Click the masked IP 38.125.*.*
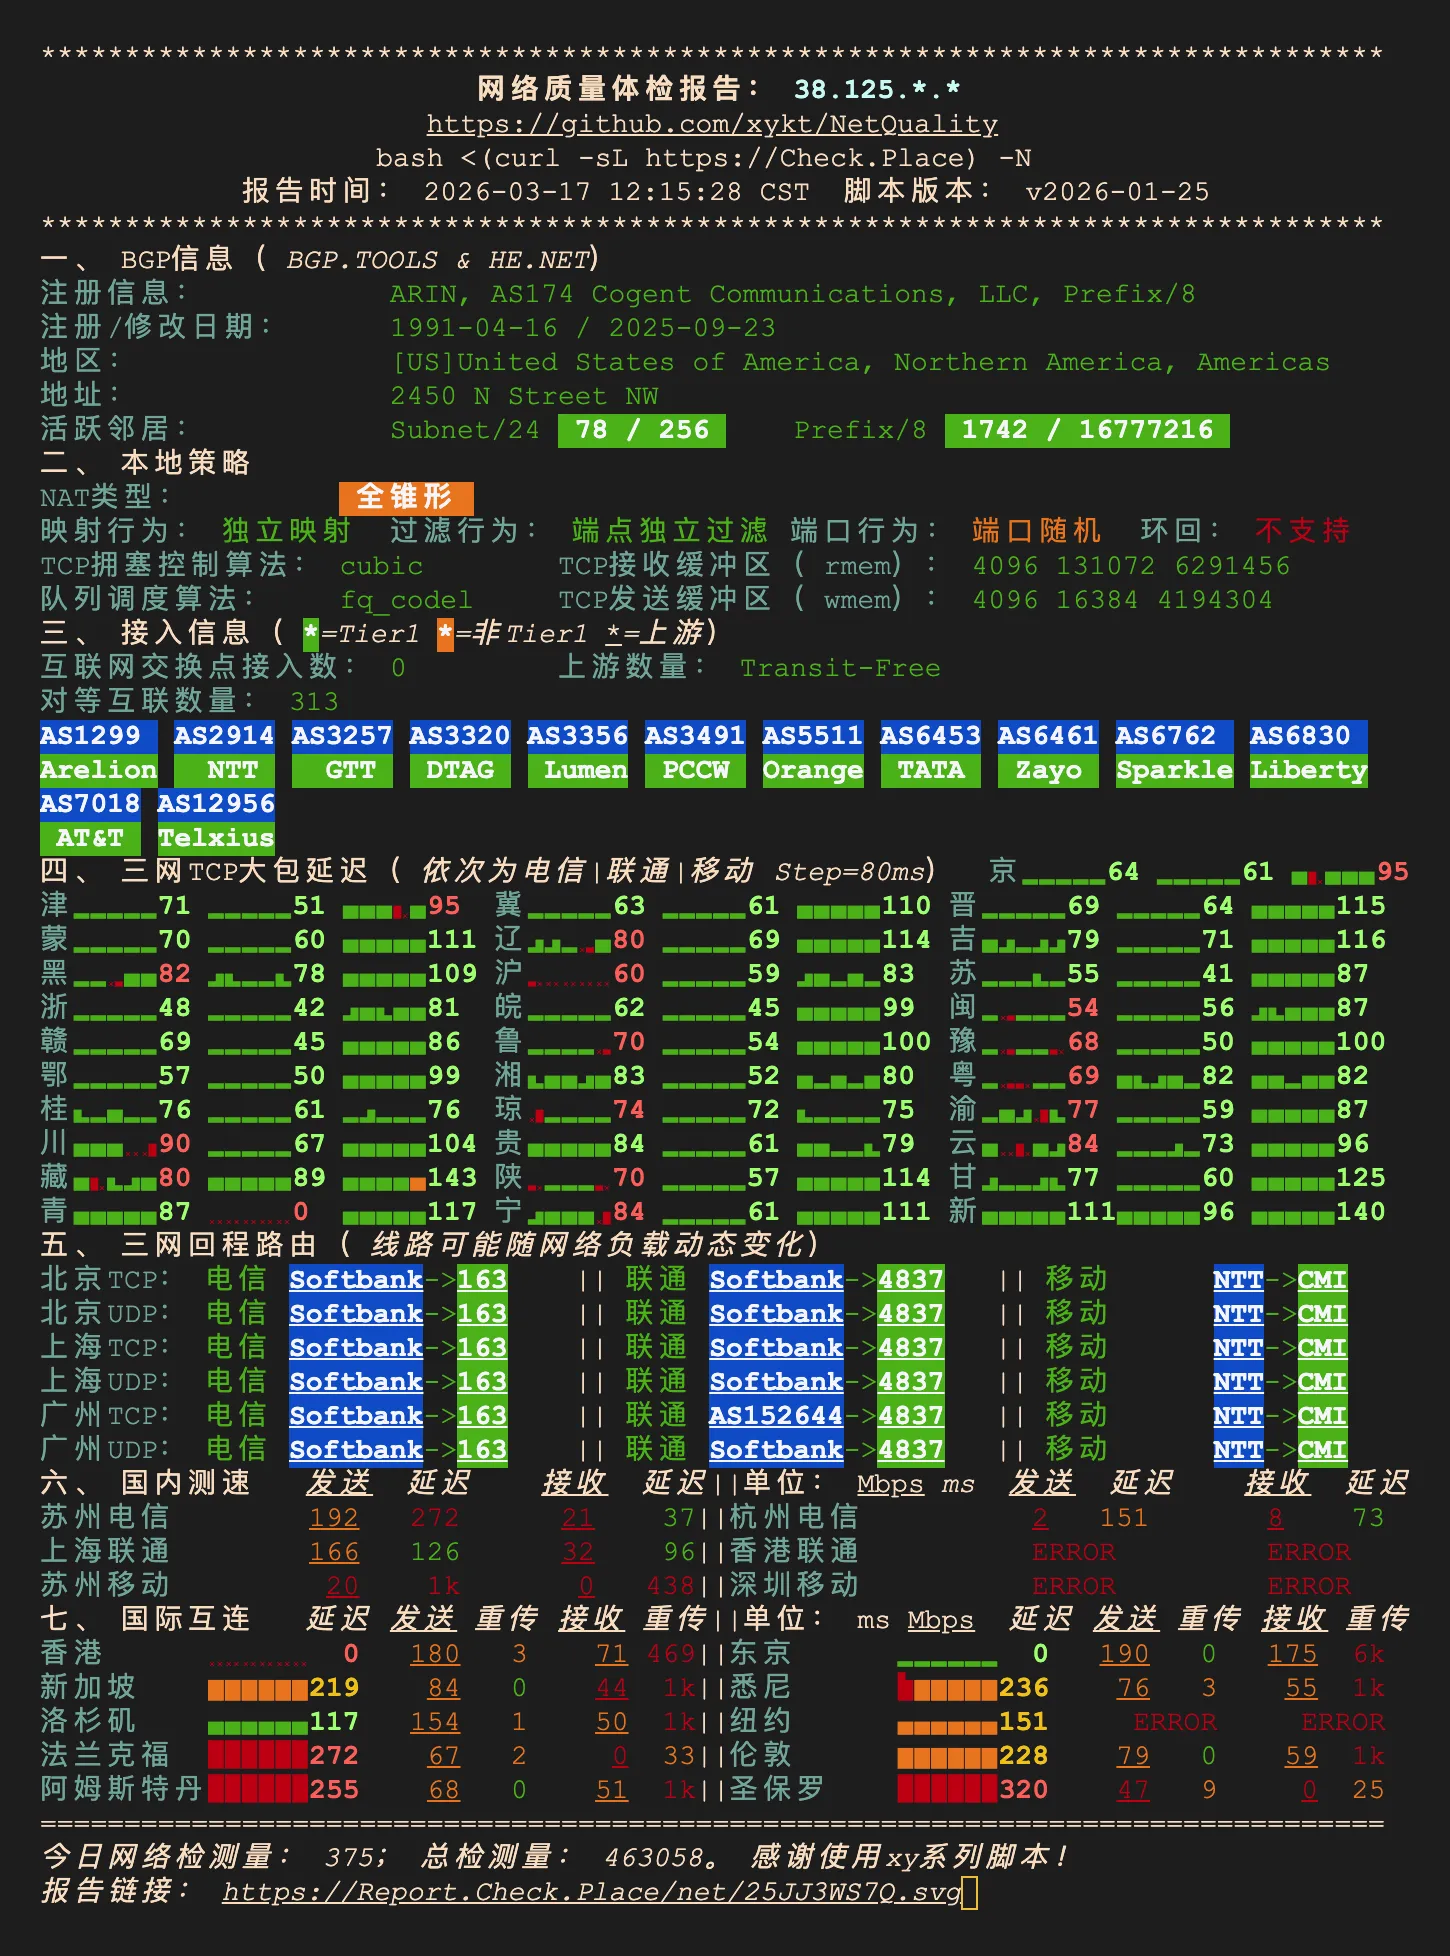This screenshot has height=1956, width=1450. pos(877,90)
